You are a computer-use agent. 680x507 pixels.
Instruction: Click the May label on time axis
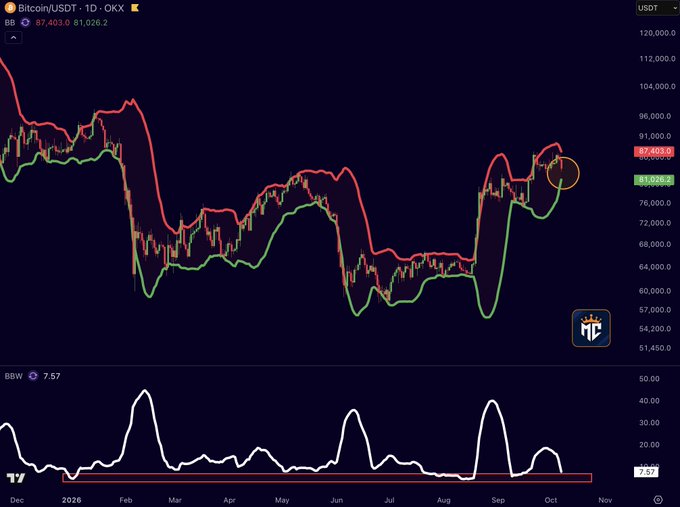282,500
